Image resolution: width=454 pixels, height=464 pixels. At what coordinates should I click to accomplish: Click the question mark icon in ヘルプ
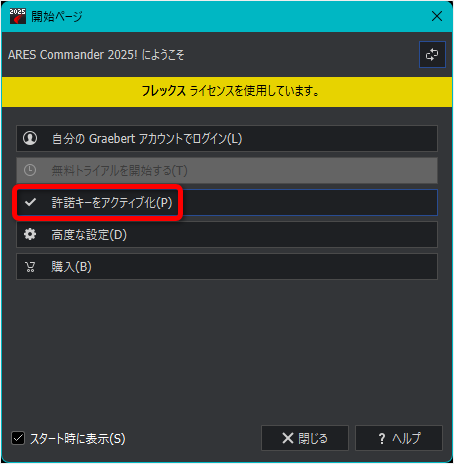pos(382,438)
